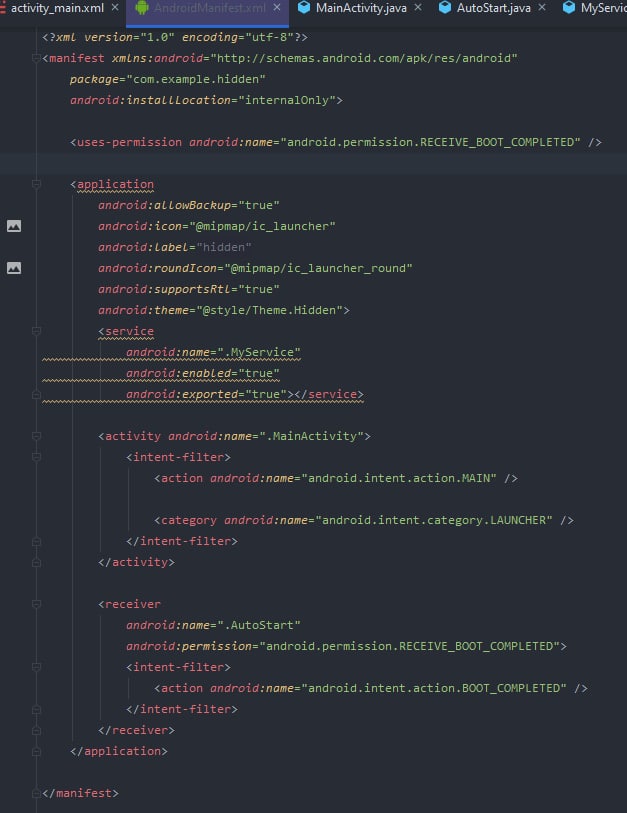
Task: Collapse the service tag fold marker
Action: 36,331
